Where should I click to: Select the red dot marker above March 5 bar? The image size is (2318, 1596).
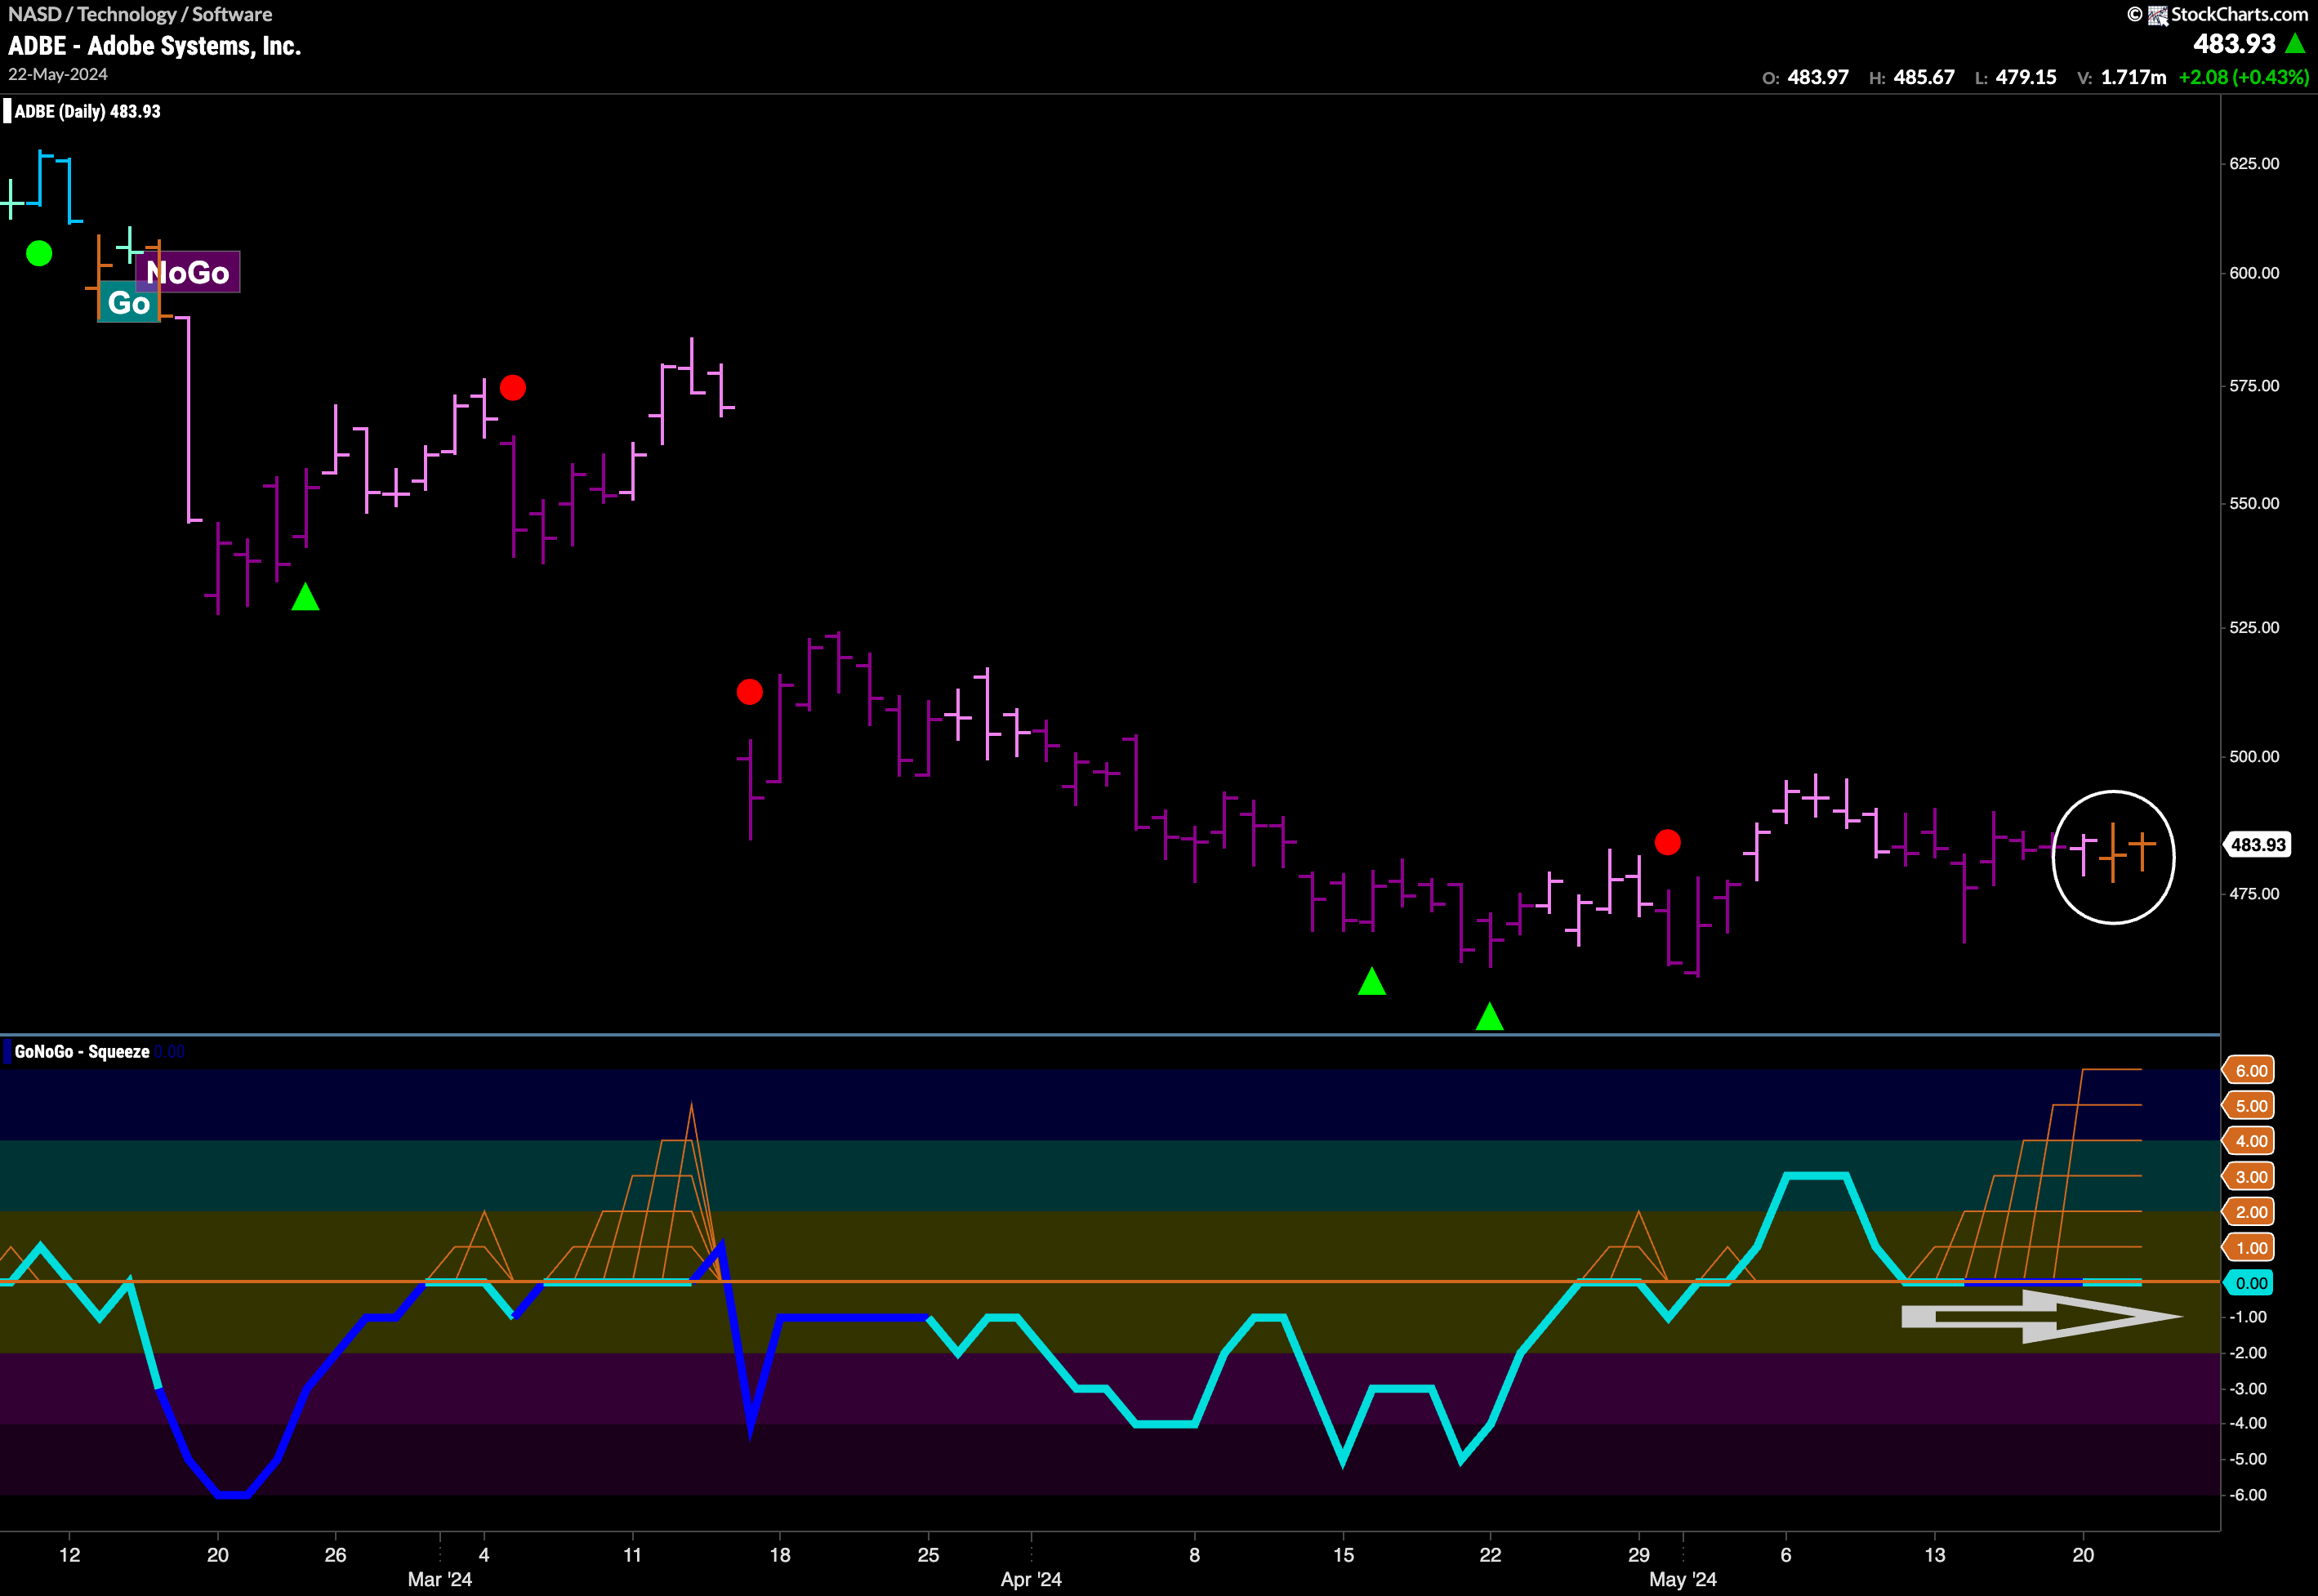point(513,388)
